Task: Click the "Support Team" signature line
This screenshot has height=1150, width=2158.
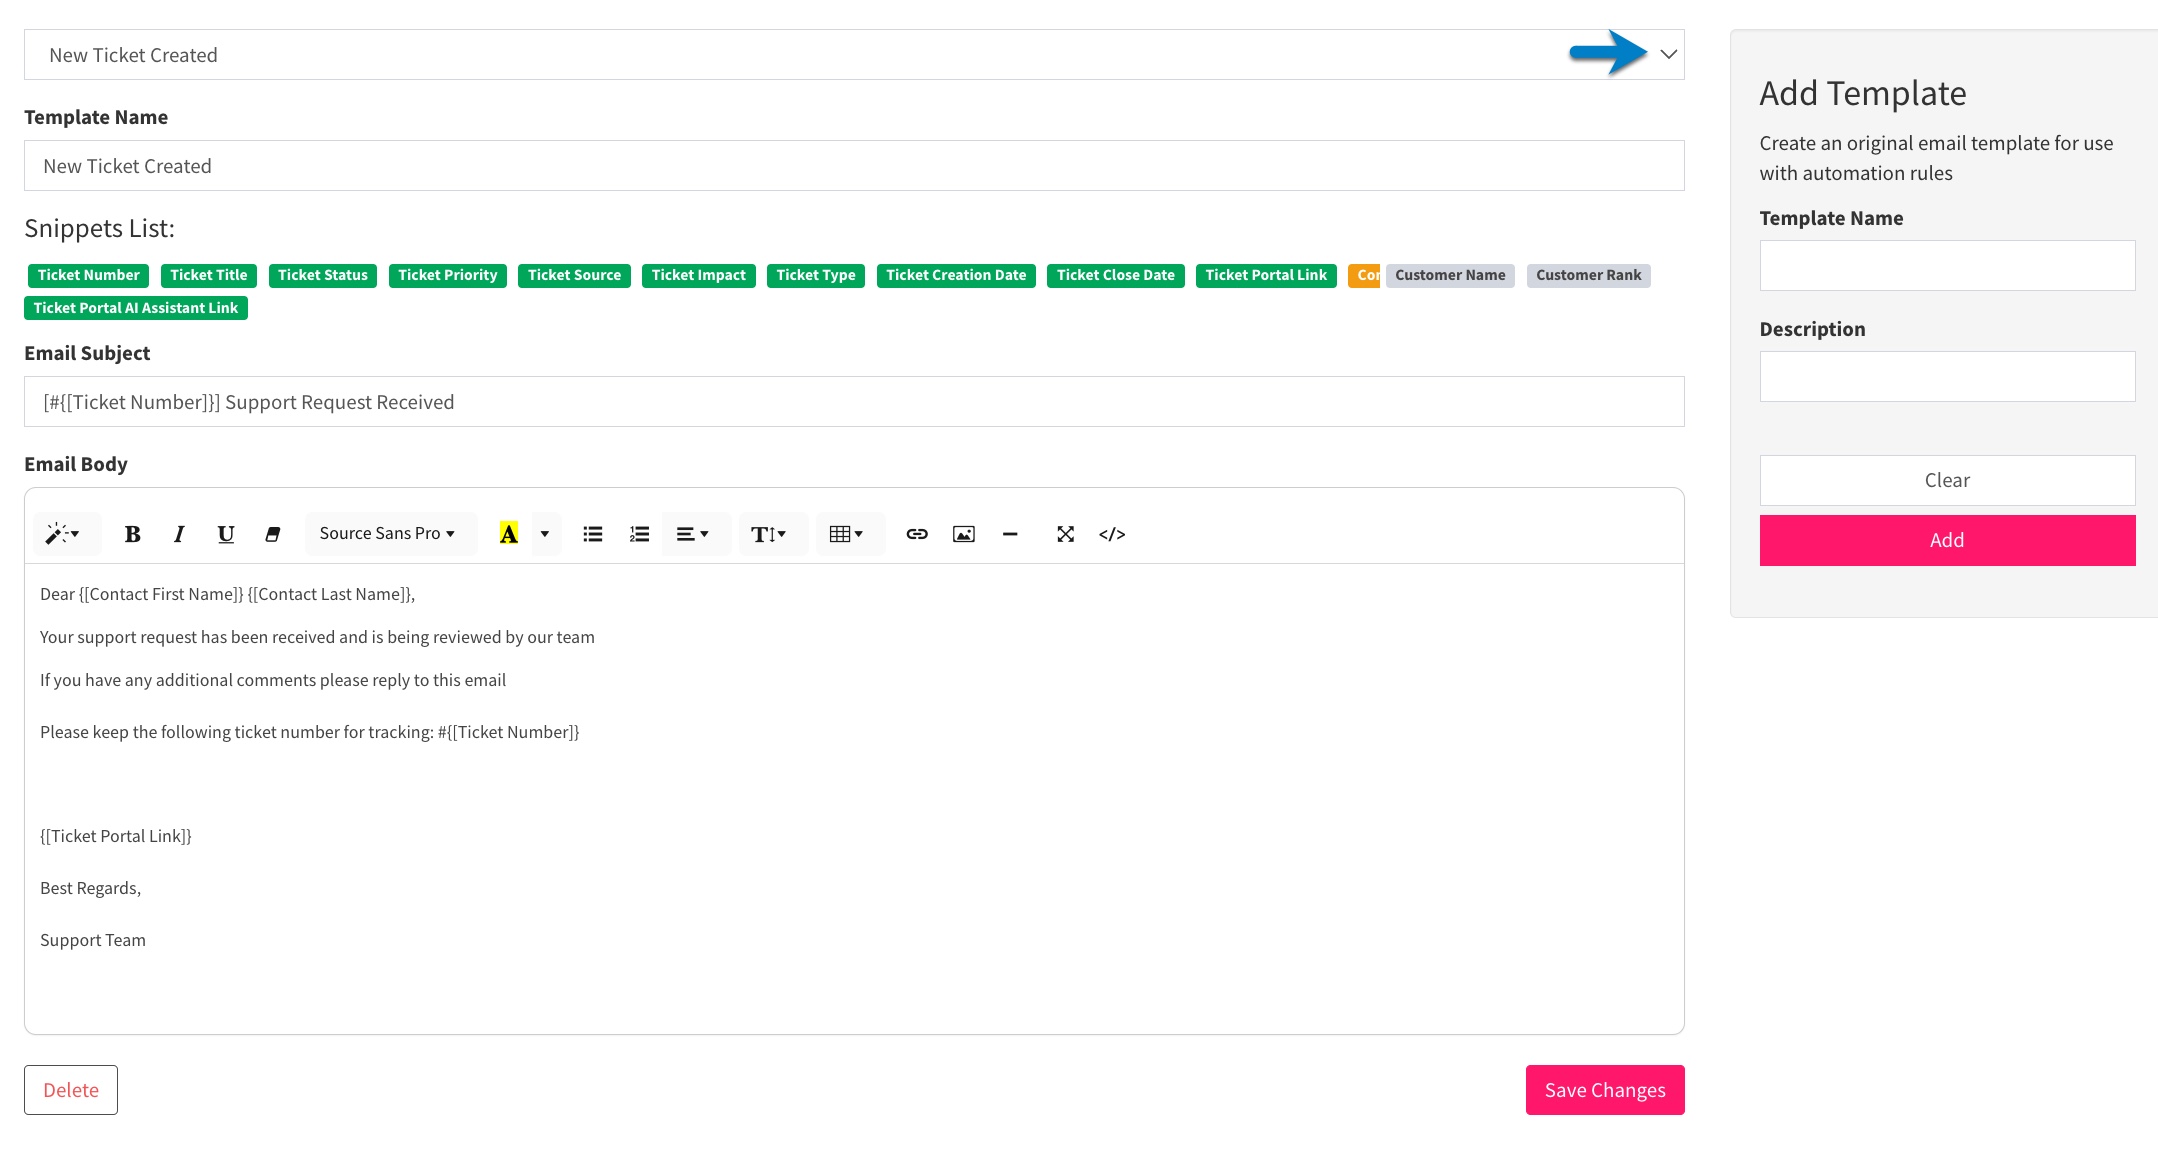Action: coord(93,940)
